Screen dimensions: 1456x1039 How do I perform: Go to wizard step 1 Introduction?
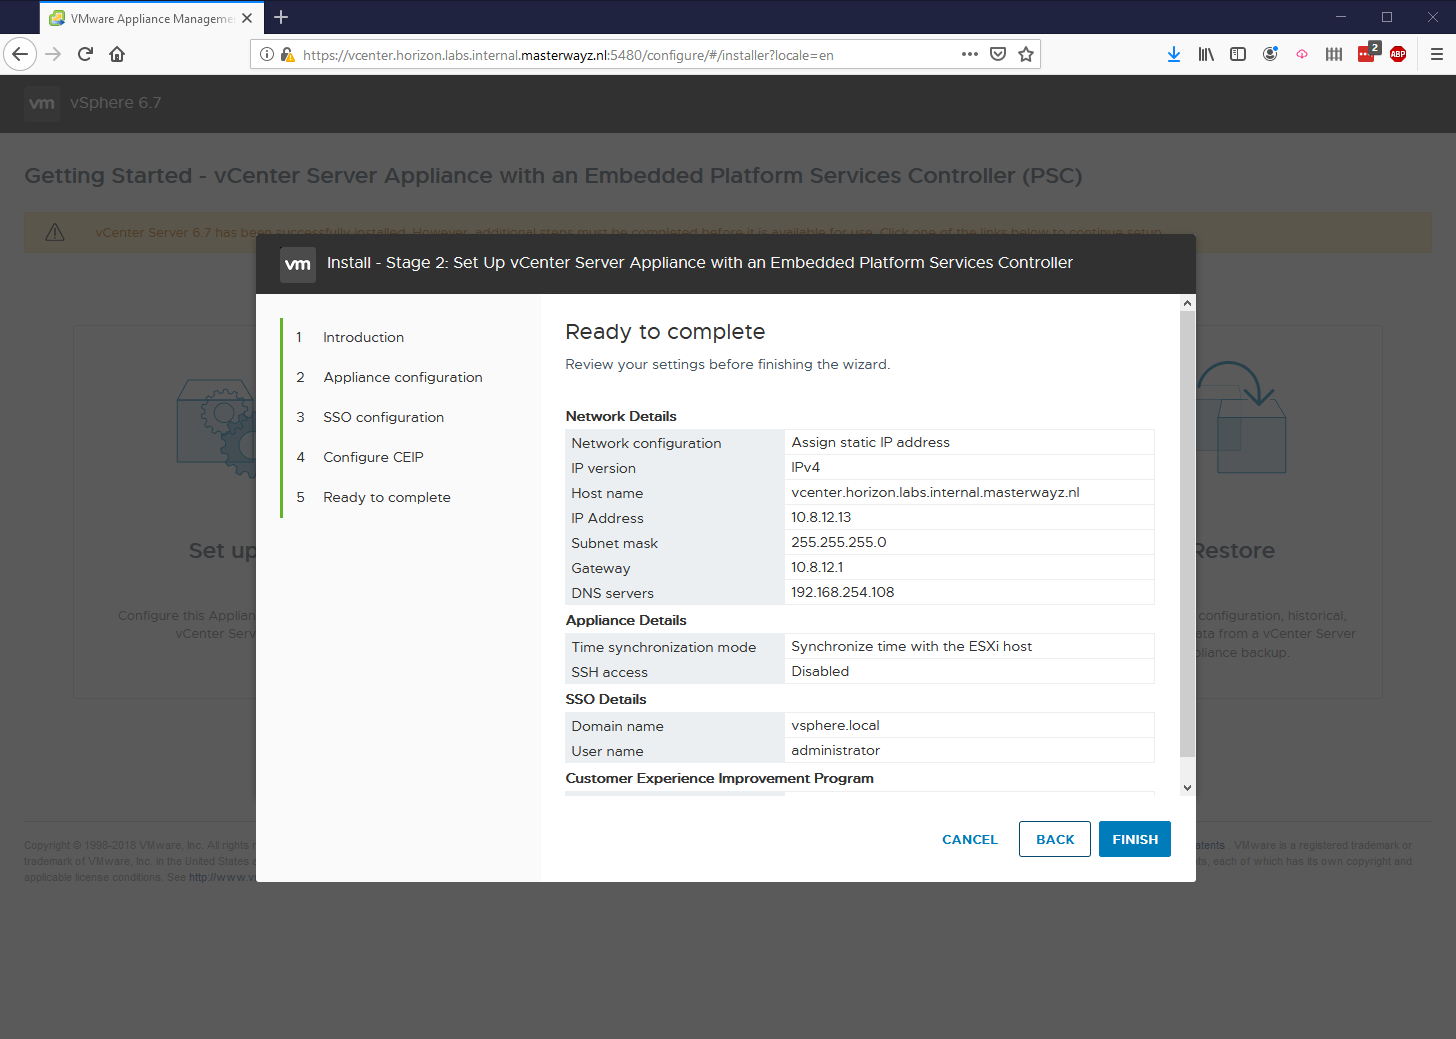point(363,337)
